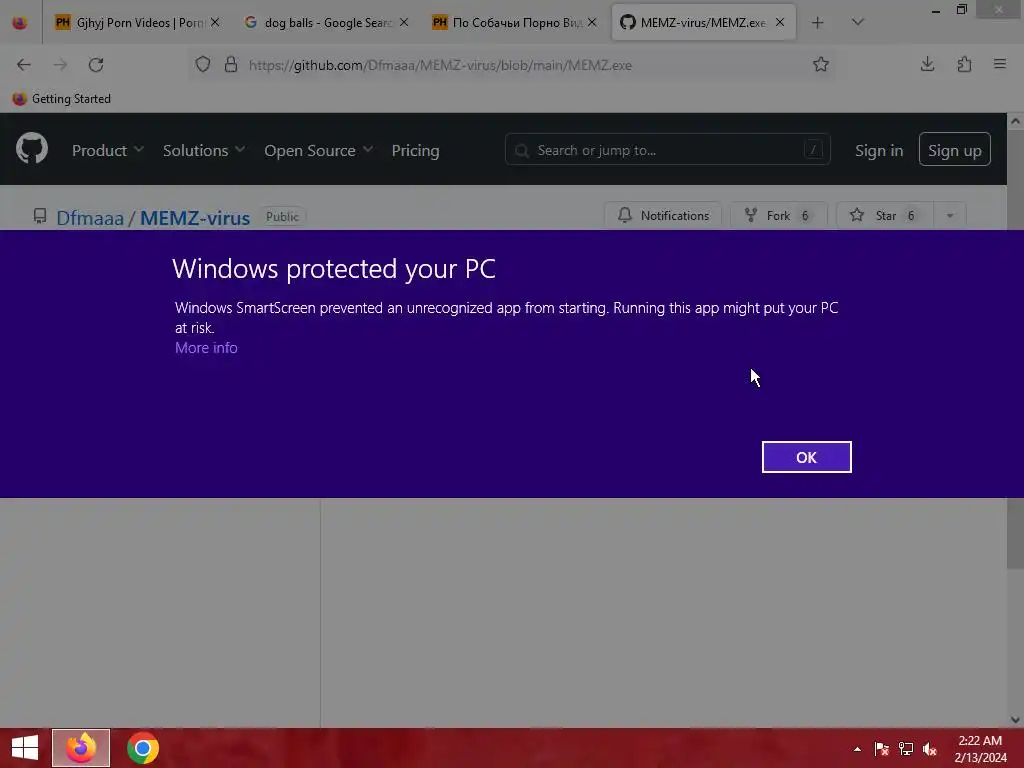Viewport: 1024px width, 768px height.
Task: Open the Pricing page
Action: (415, 150)
